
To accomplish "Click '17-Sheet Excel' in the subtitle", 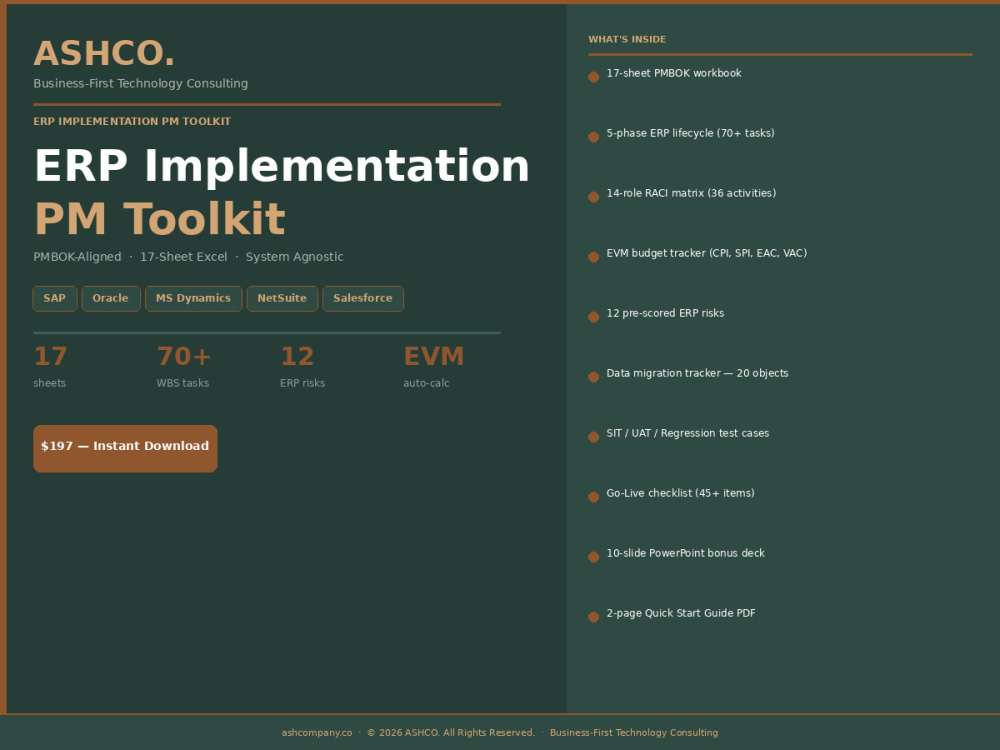I will [184, 257].
